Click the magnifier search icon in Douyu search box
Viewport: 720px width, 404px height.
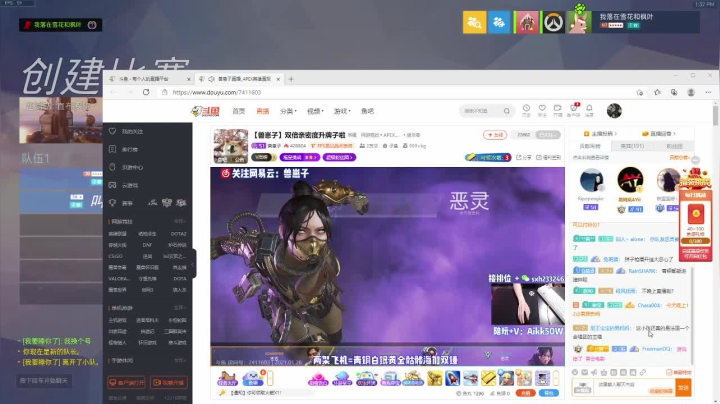pyautogui.click(x=506, y=111)
